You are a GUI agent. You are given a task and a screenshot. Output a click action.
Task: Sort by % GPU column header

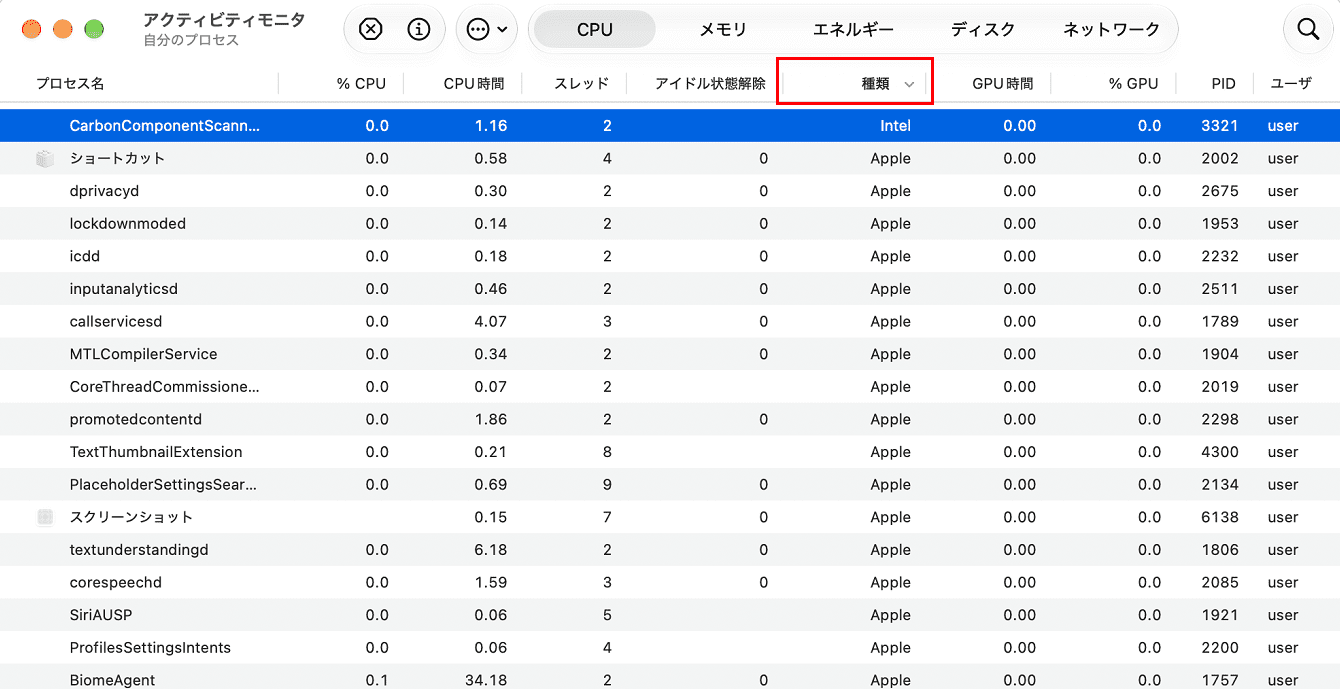pos(1133,84)
